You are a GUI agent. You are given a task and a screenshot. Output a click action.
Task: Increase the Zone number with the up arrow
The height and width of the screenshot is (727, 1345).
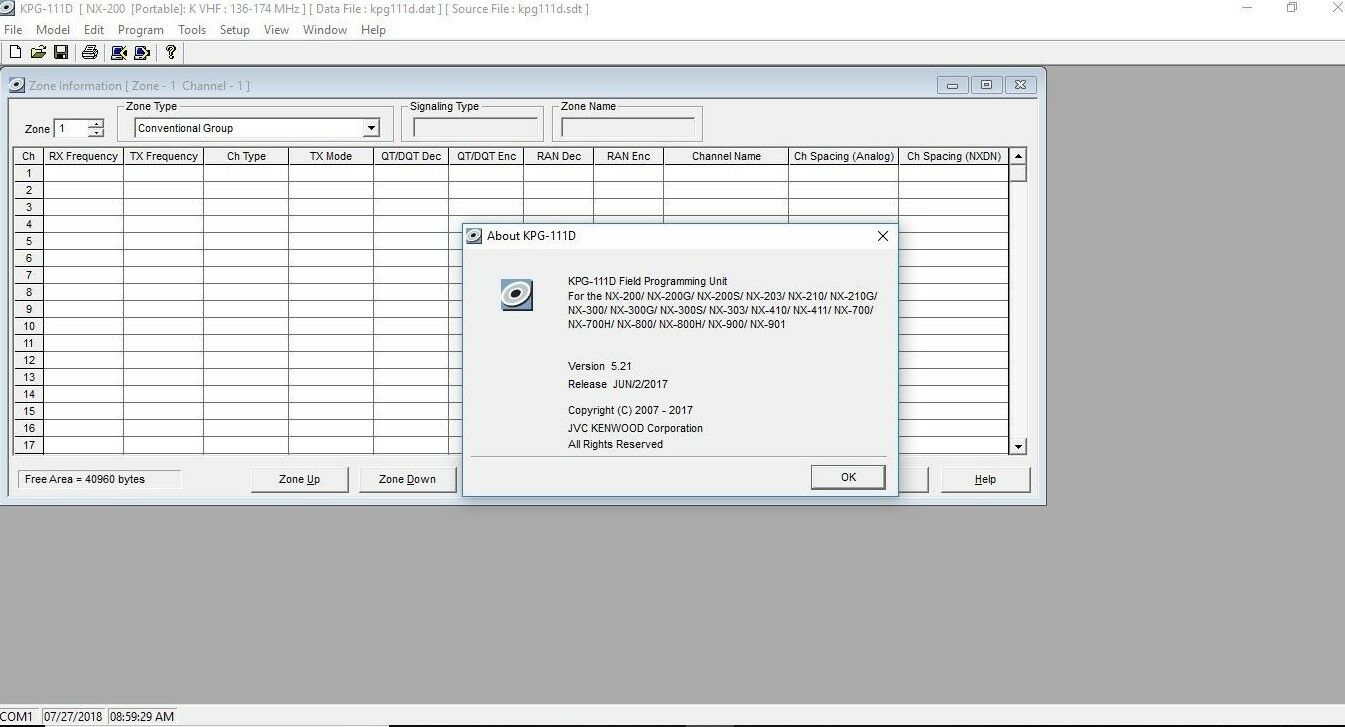coord(96,124)
